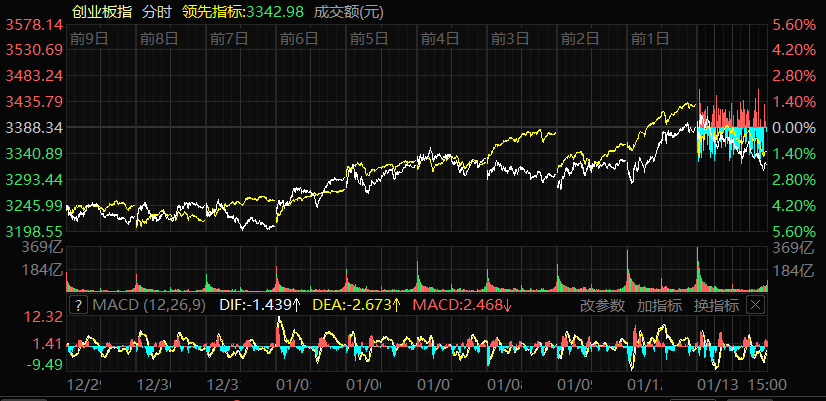Click the 3388.34 price axis label
The height and width of the screenshot is (401, 826).
pos(35,128)
